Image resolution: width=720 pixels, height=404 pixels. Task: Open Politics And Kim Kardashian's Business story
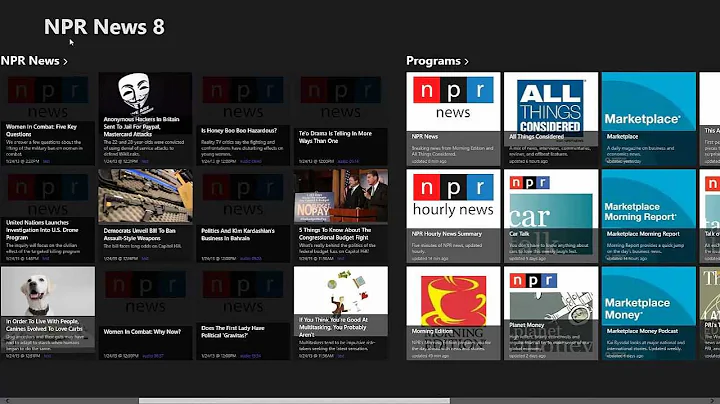point(243,216)
